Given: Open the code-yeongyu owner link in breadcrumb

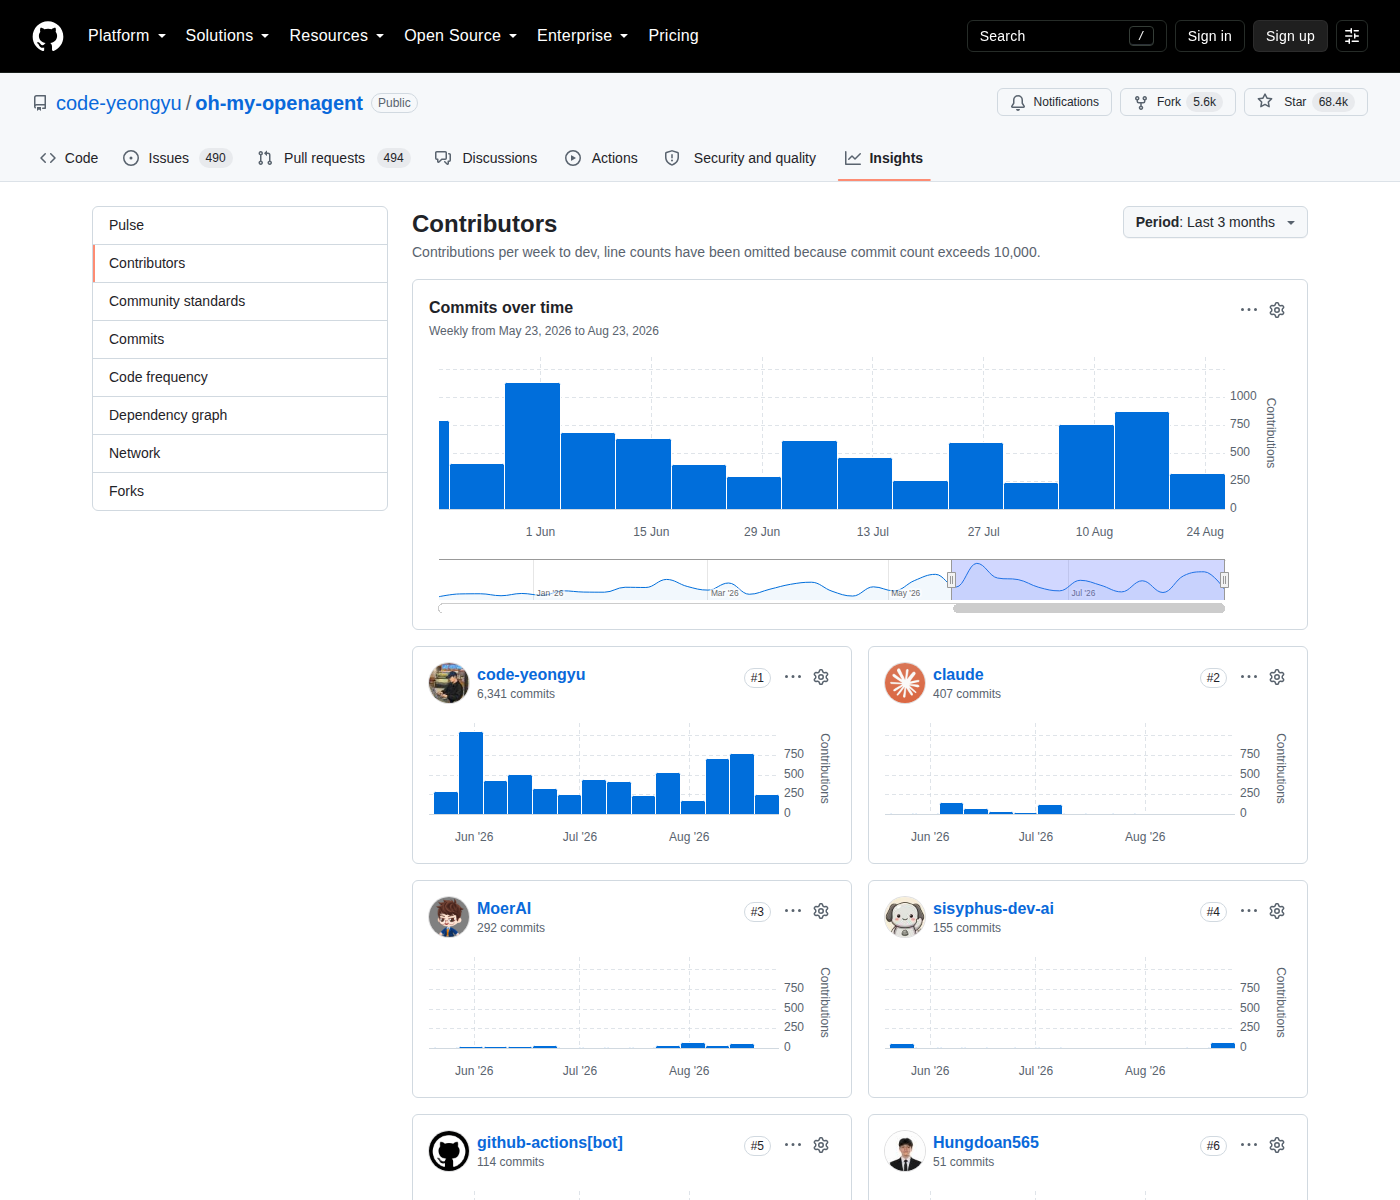Looking at the screenshot, I should pyautogui.click(x=119, y=103).
